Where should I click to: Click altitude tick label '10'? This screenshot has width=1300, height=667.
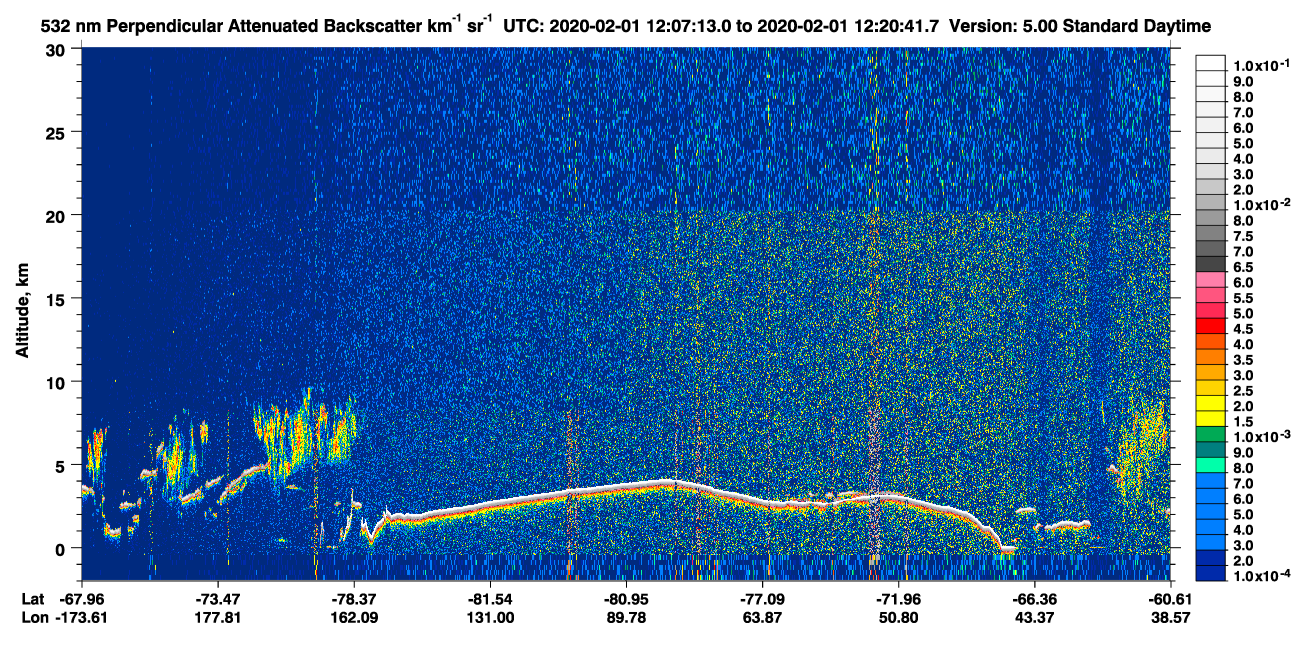[57, 381]
